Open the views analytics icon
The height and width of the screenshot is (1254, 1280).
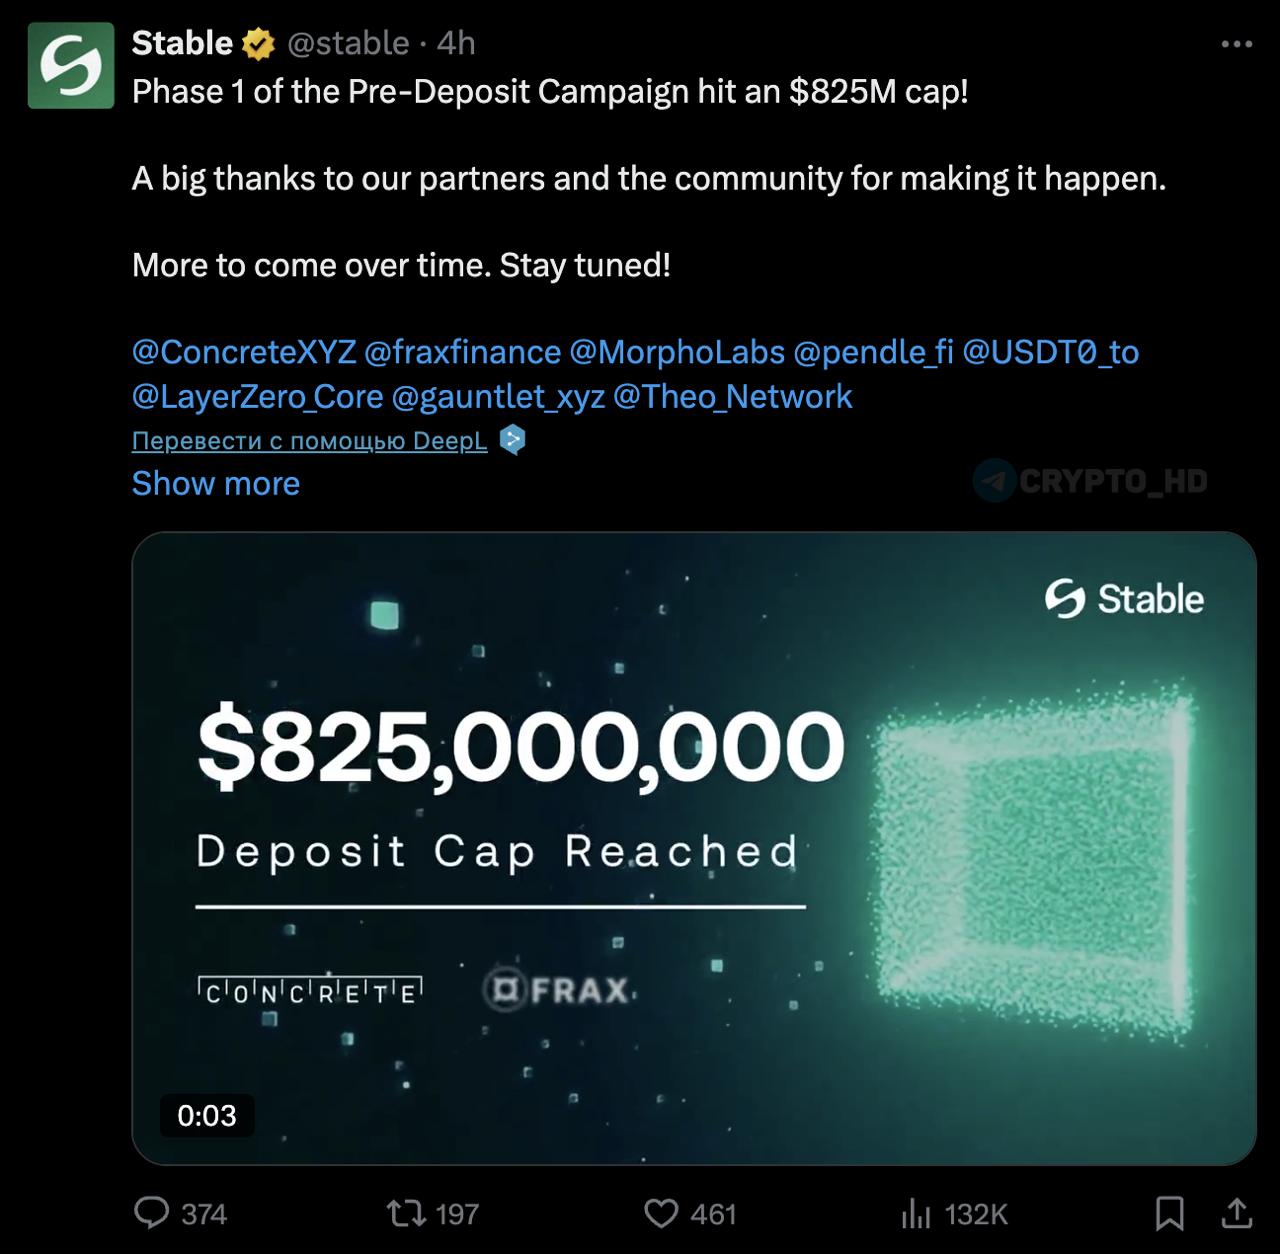[915, 1213]
